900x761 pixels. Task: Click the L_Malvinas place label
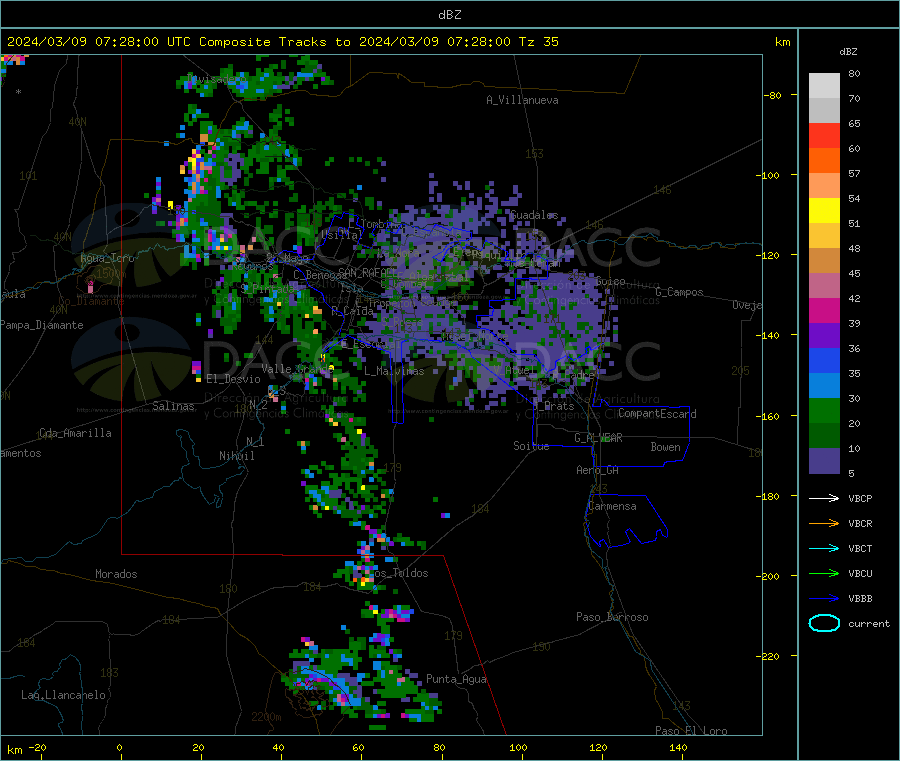point(394,371)
